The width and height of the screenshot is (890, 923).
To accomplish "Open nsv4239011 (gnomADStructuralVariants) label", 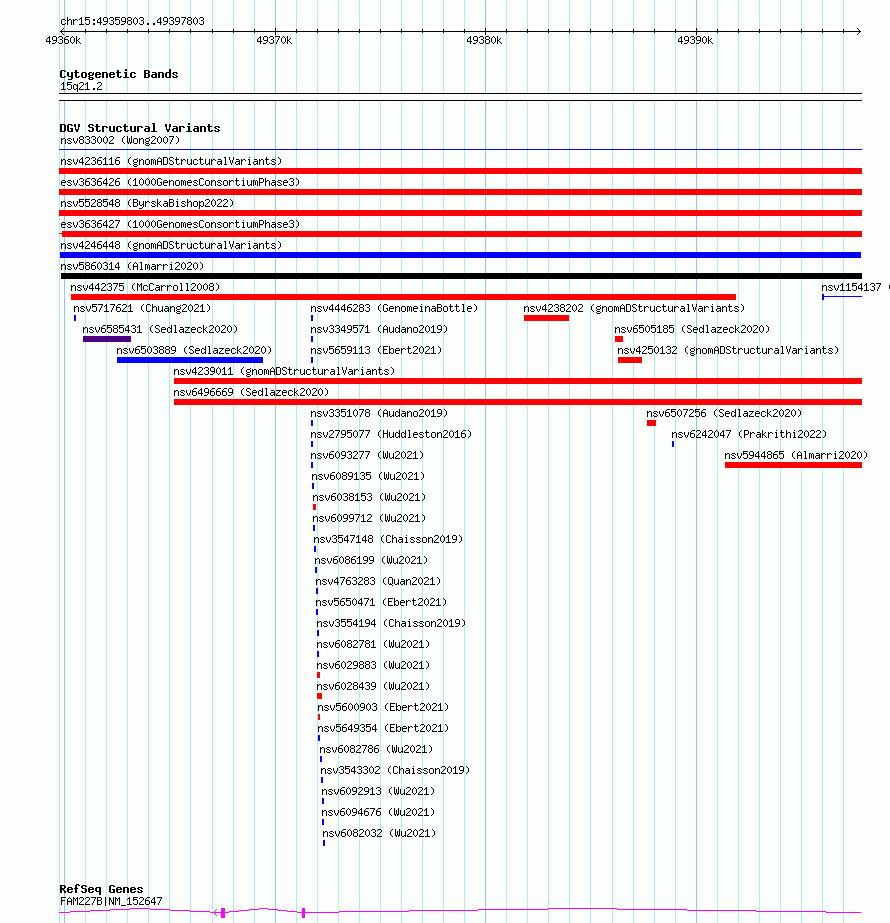I will [284, 371].
